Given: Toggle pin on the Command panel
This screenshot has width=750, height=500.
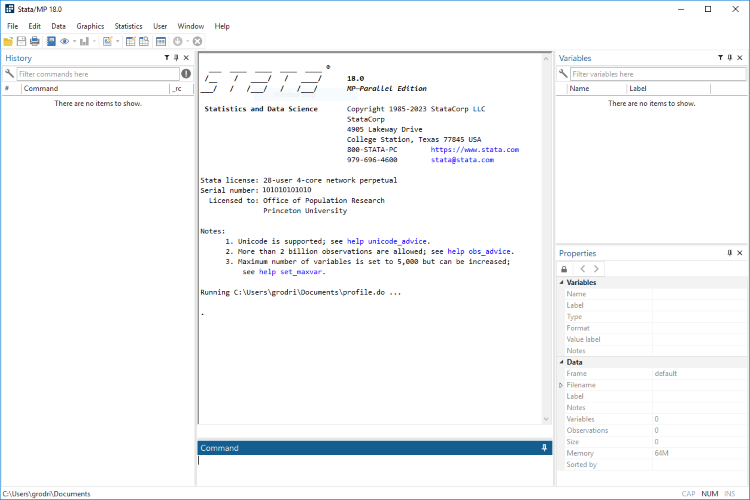Looking at the screenshot, I should coord(544,448).
